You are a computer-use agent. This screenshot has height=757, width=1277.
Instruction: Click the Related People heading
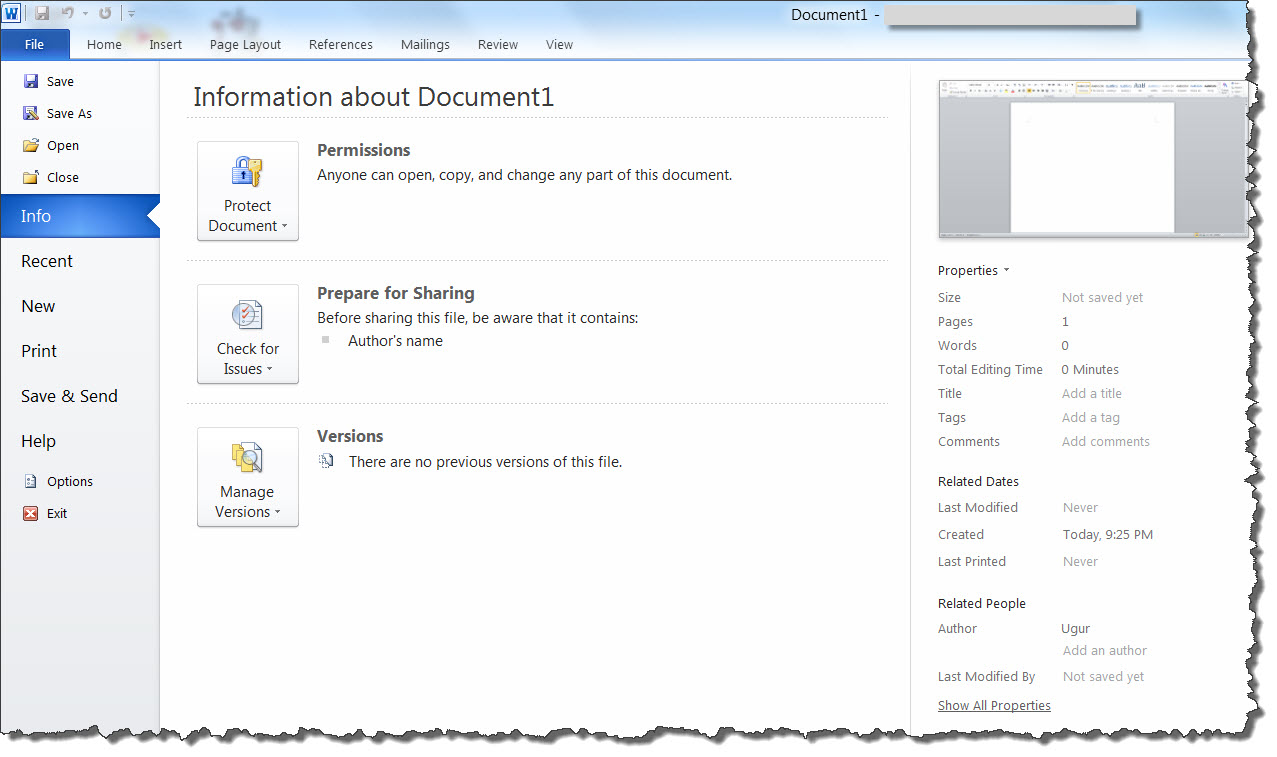tap(982, 604)
